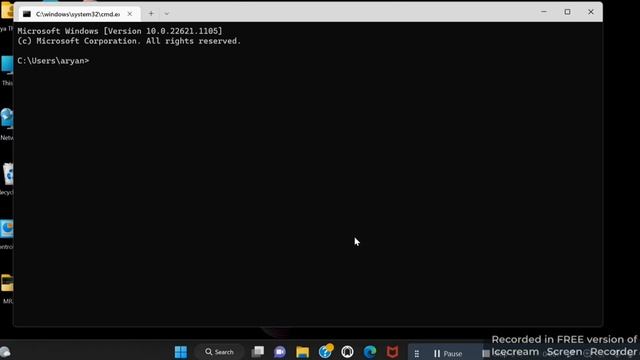Expand the new tab profile dropdown

[x=167, y=13]
